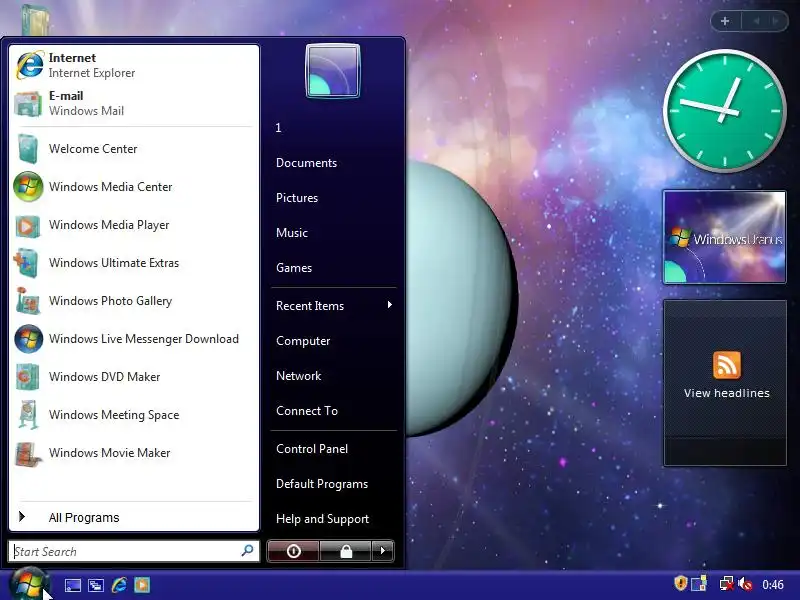Click the taskbar clock 0:46
Screen dimensions: 800x600
click(773, 585)
